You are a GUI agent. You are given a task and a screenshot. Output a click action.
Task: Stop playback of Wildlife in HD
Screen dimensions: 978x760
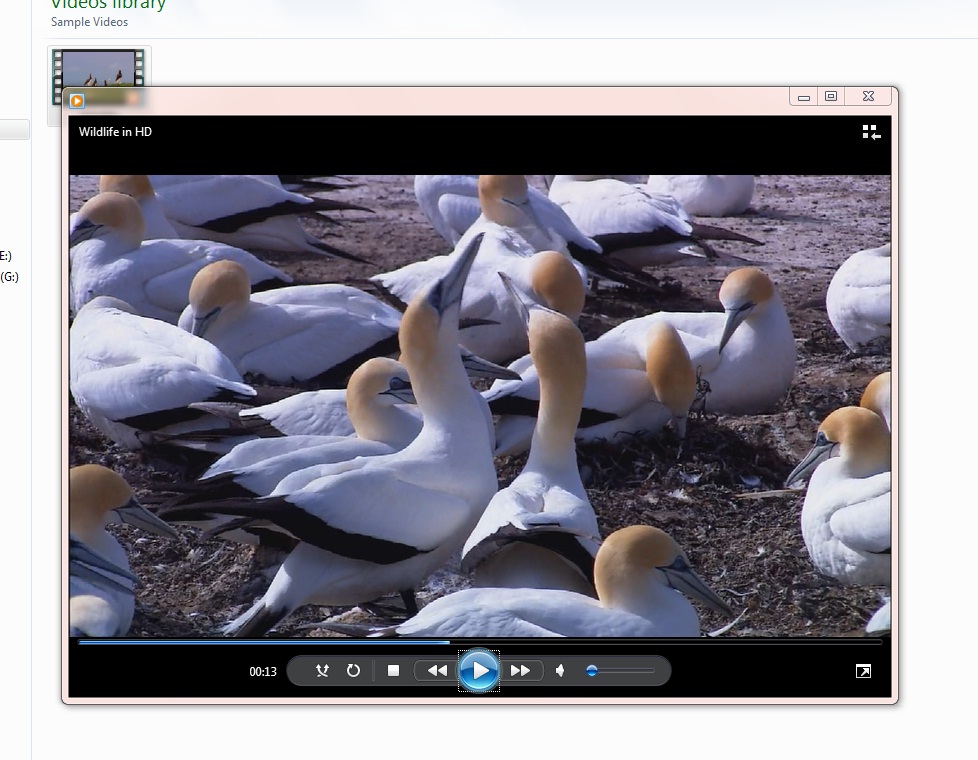pos(393,671)
